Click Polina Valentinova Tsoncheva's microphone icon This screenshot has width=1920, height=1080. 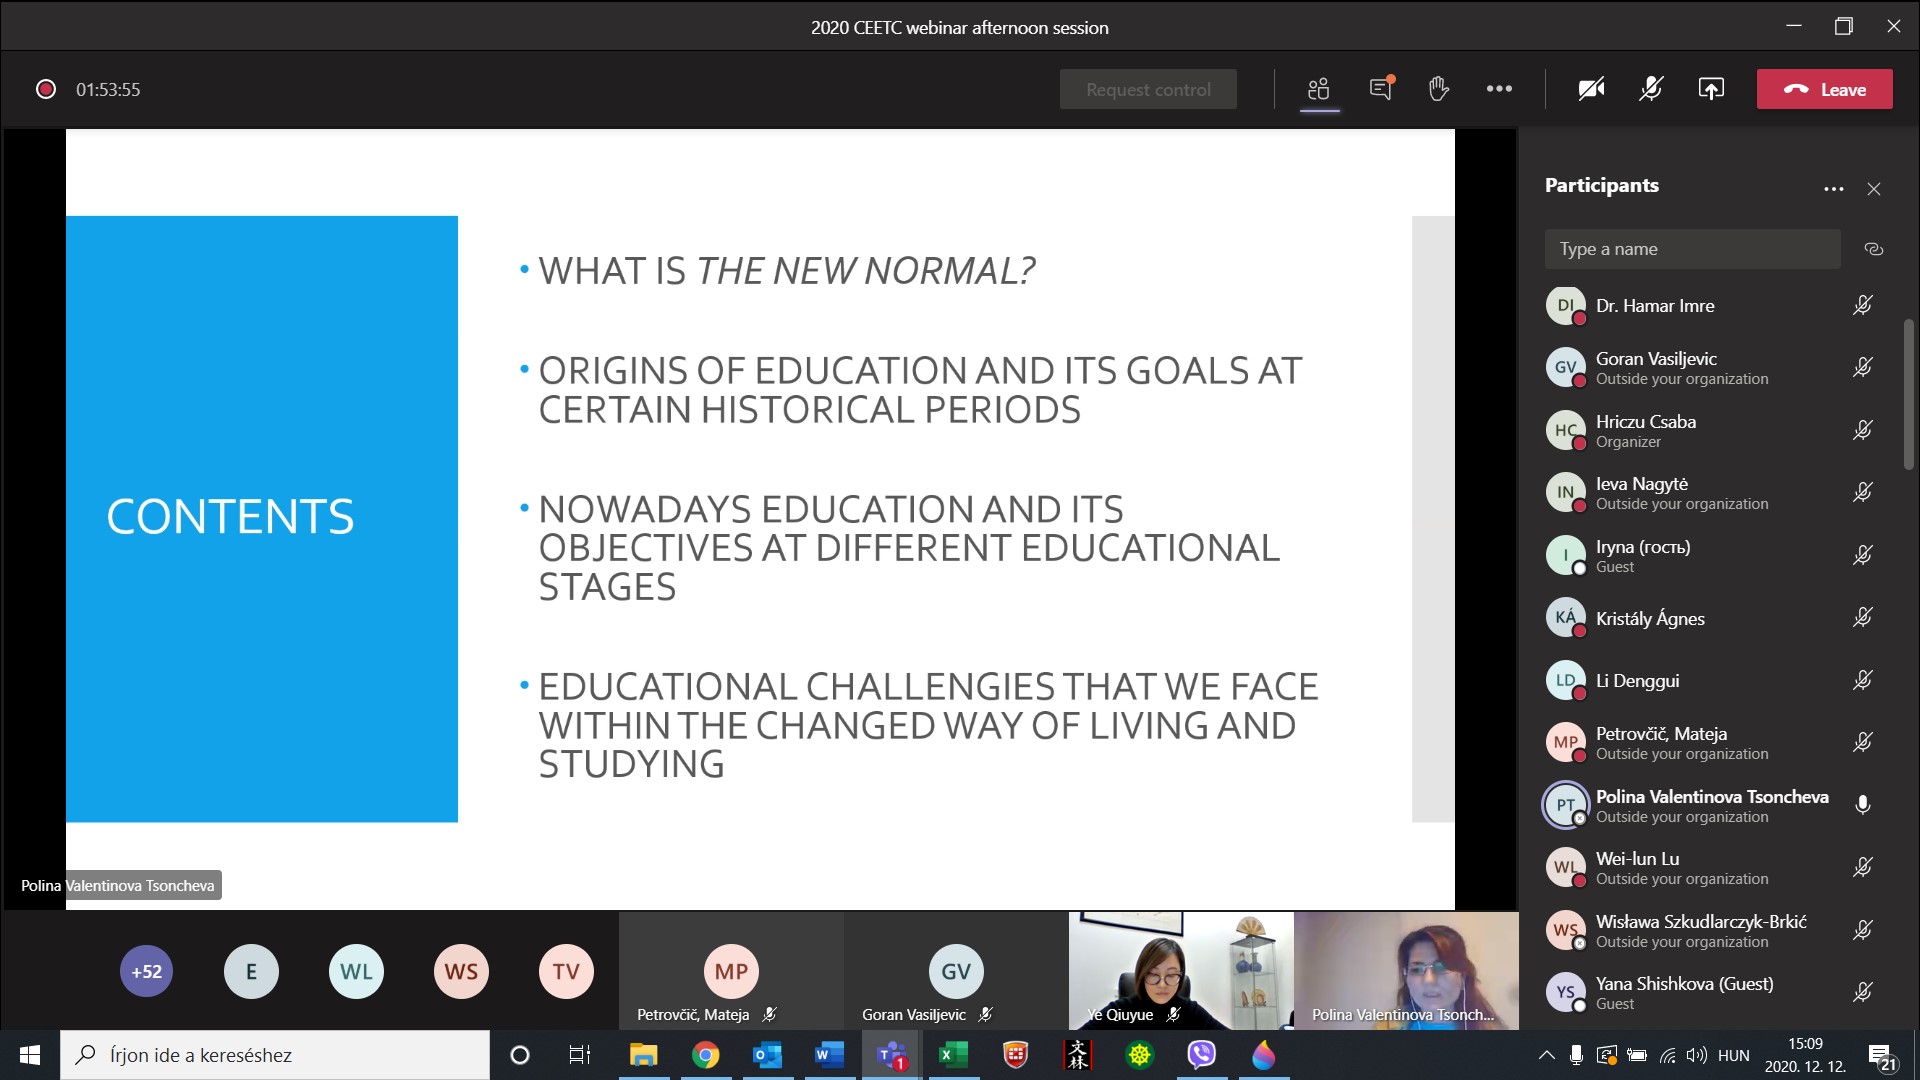coord(1862,805)
